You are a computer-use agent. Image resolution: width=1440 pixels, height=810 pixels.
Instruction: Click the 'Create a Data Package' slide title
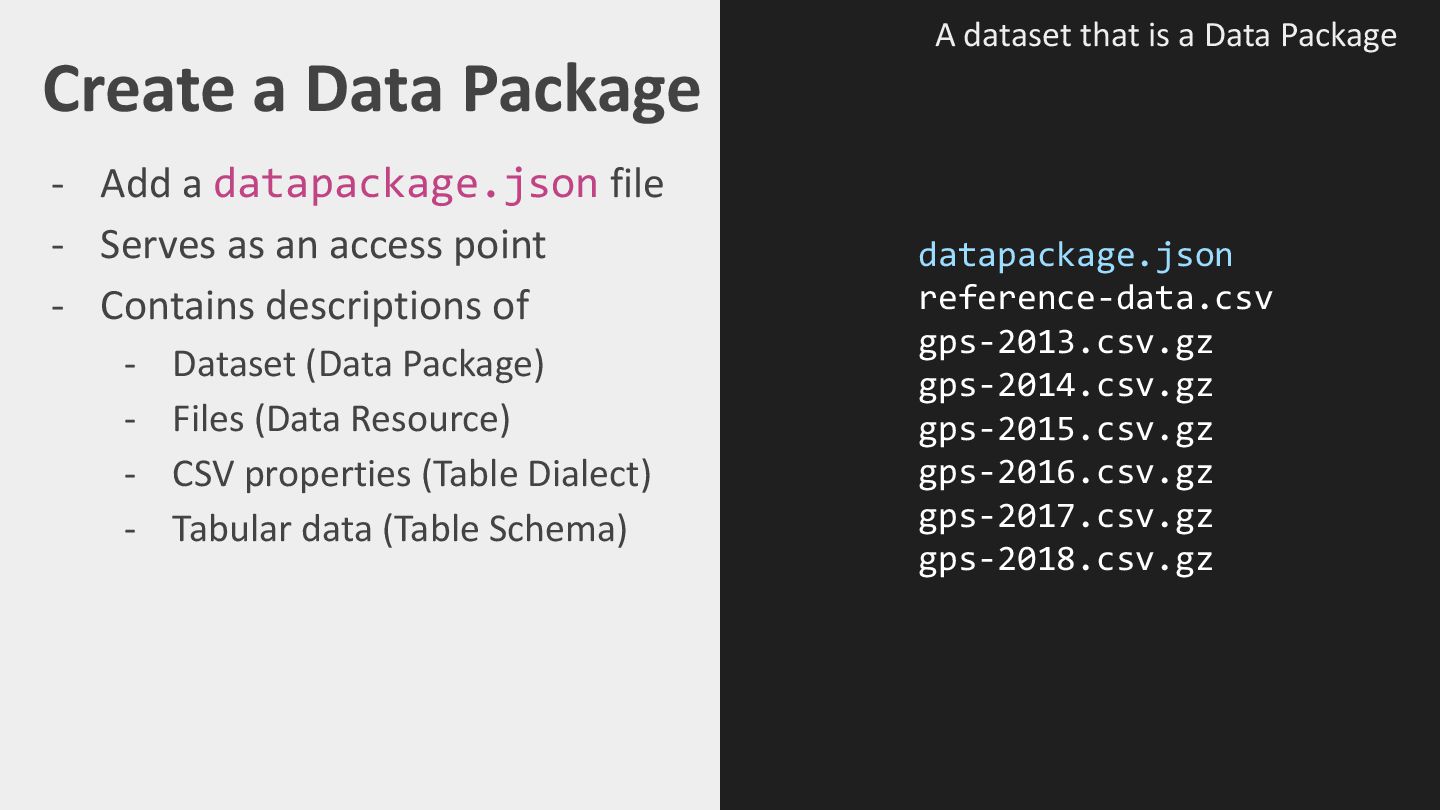(371, 90)
